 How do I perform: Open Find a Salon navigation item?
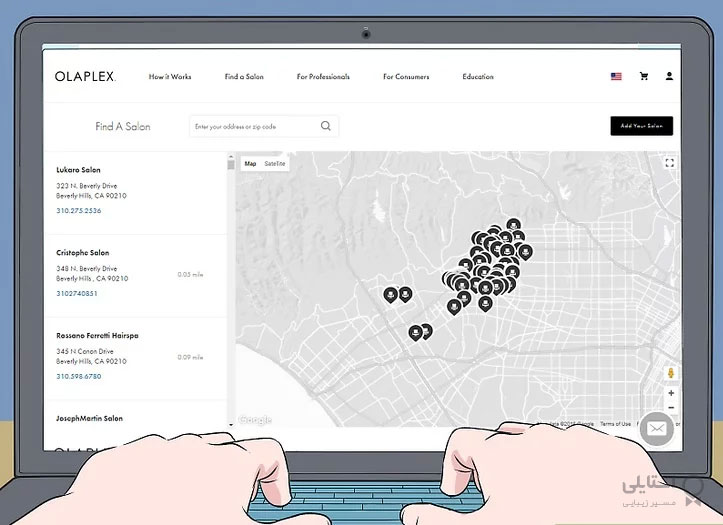[x=244, y=77]
